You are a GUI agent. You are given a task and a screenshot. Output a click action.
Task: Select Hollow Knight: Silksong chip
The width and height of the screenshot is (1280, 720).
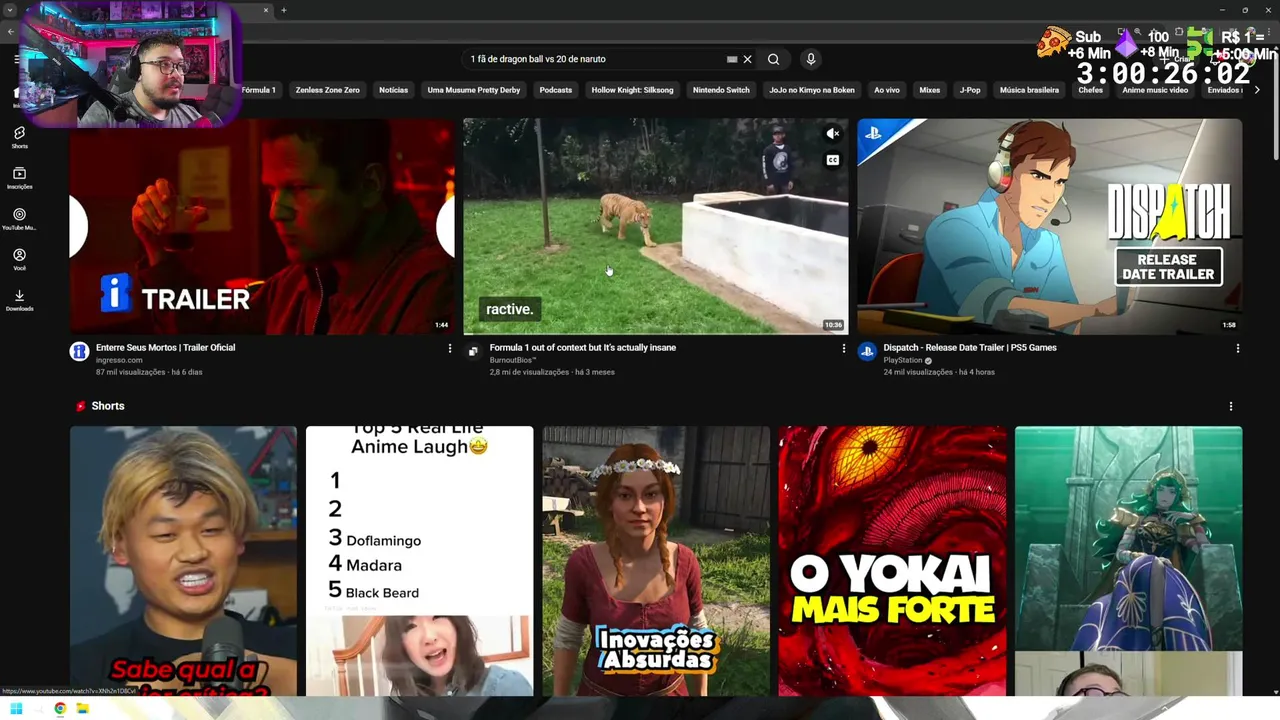(632, 90)
